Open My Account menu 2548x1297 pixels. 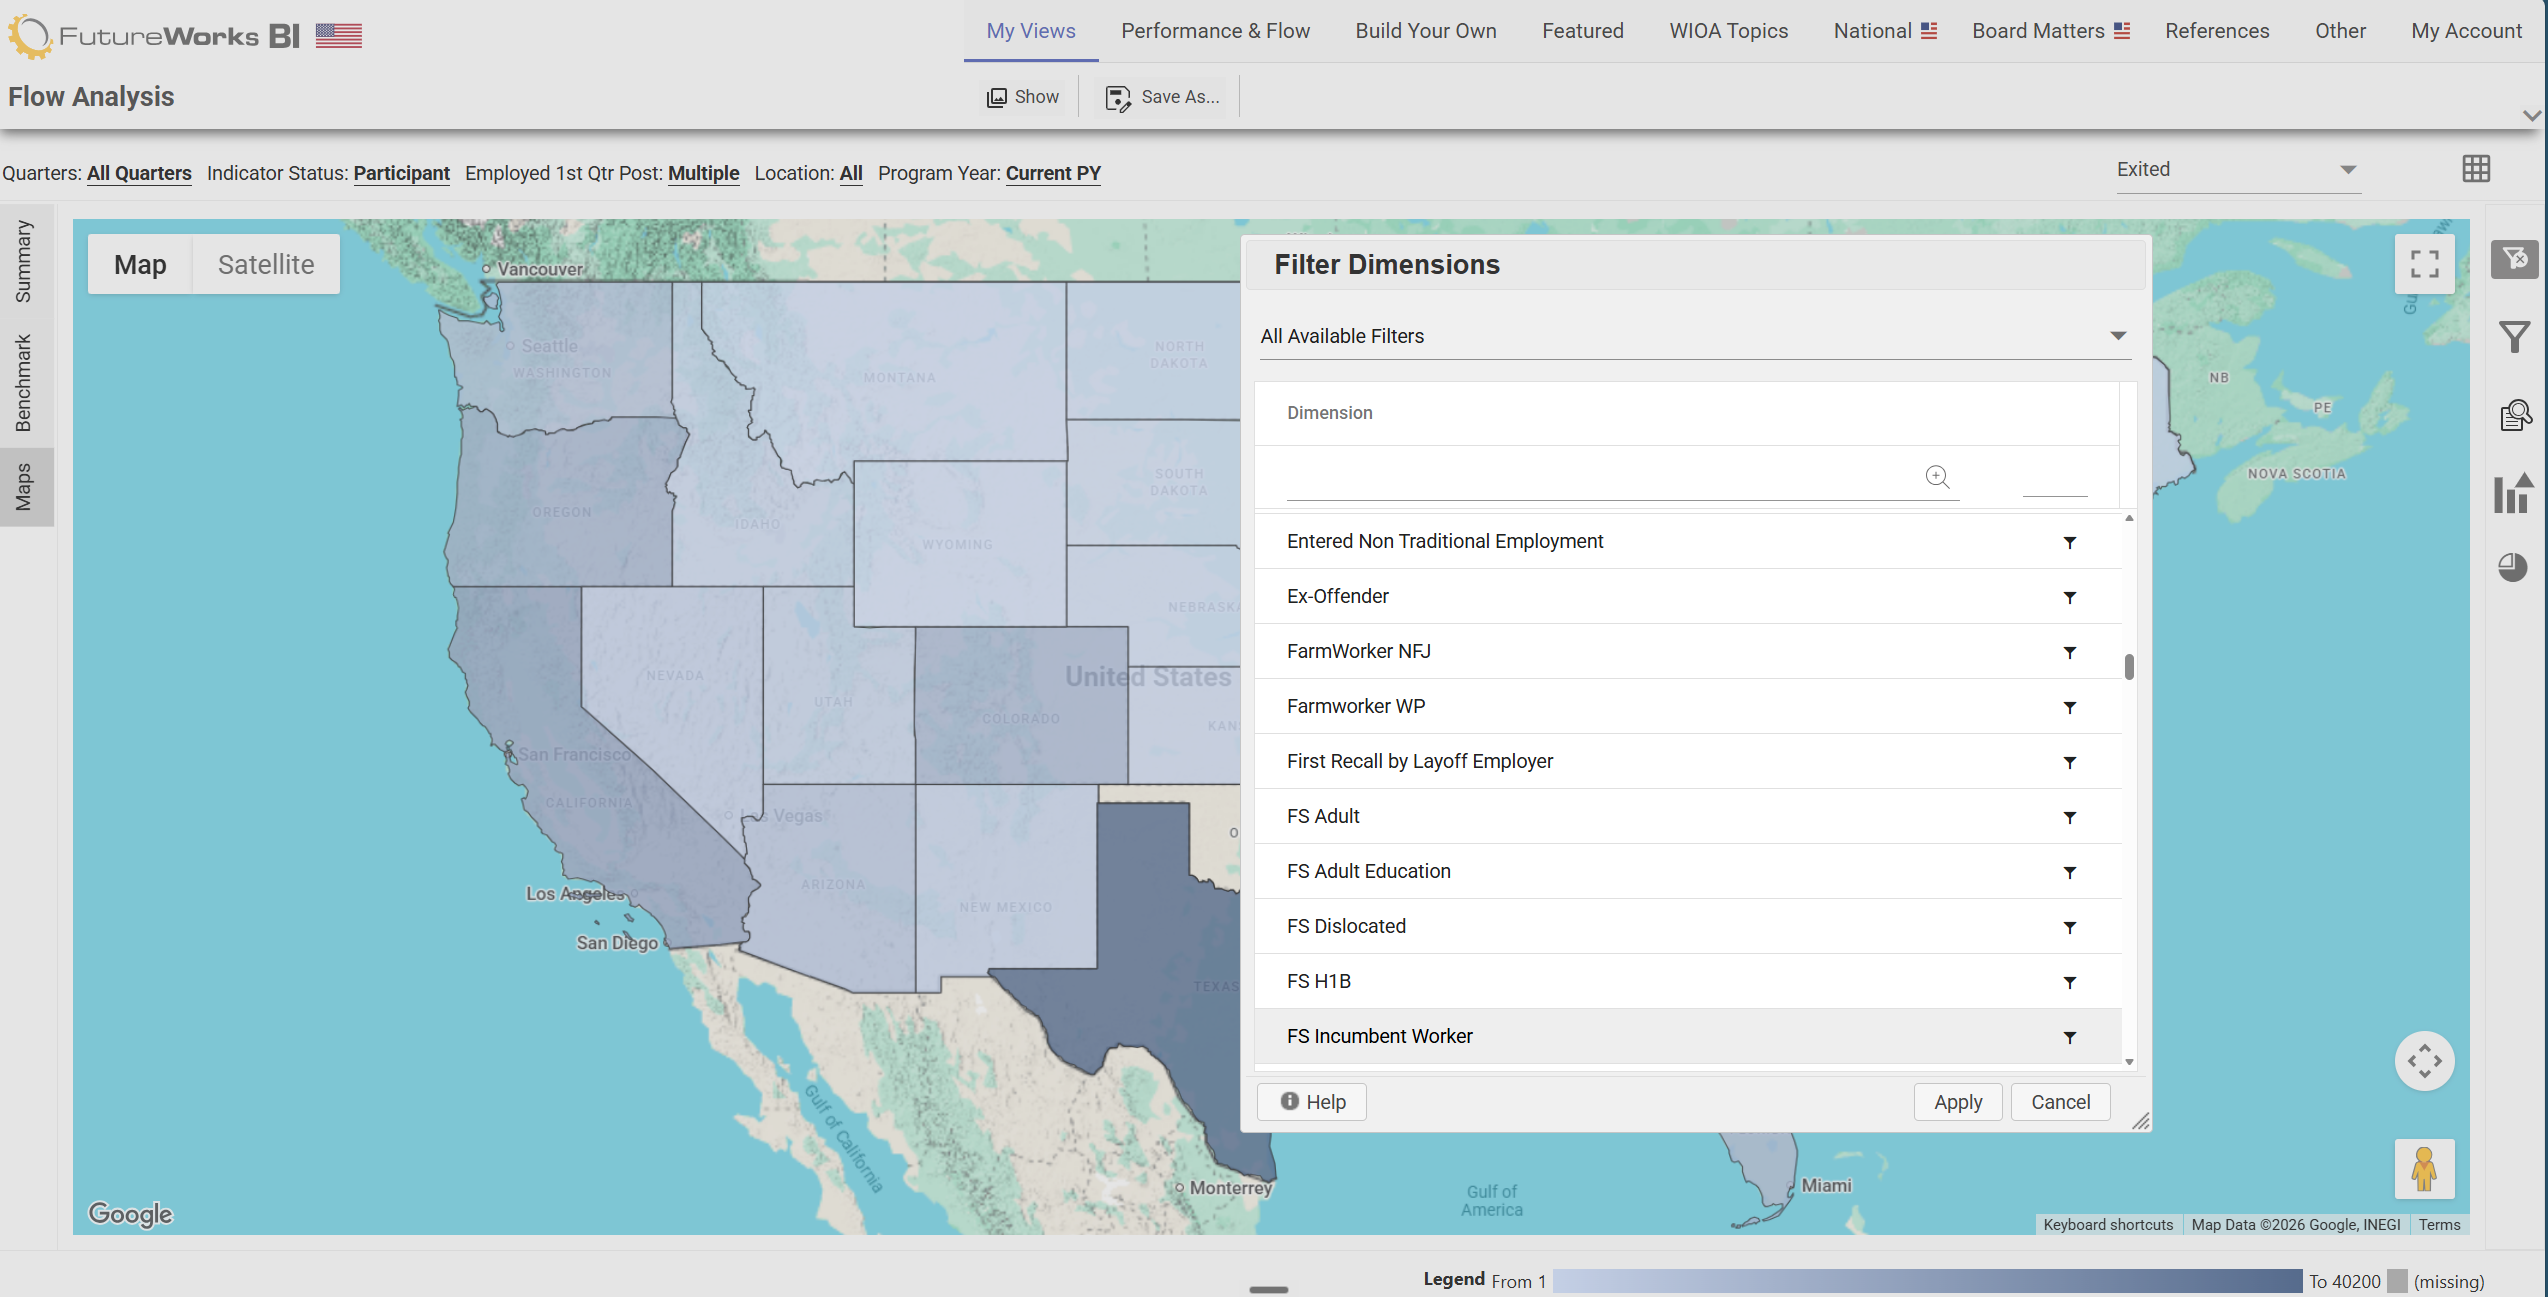[x=2466, y=31]
